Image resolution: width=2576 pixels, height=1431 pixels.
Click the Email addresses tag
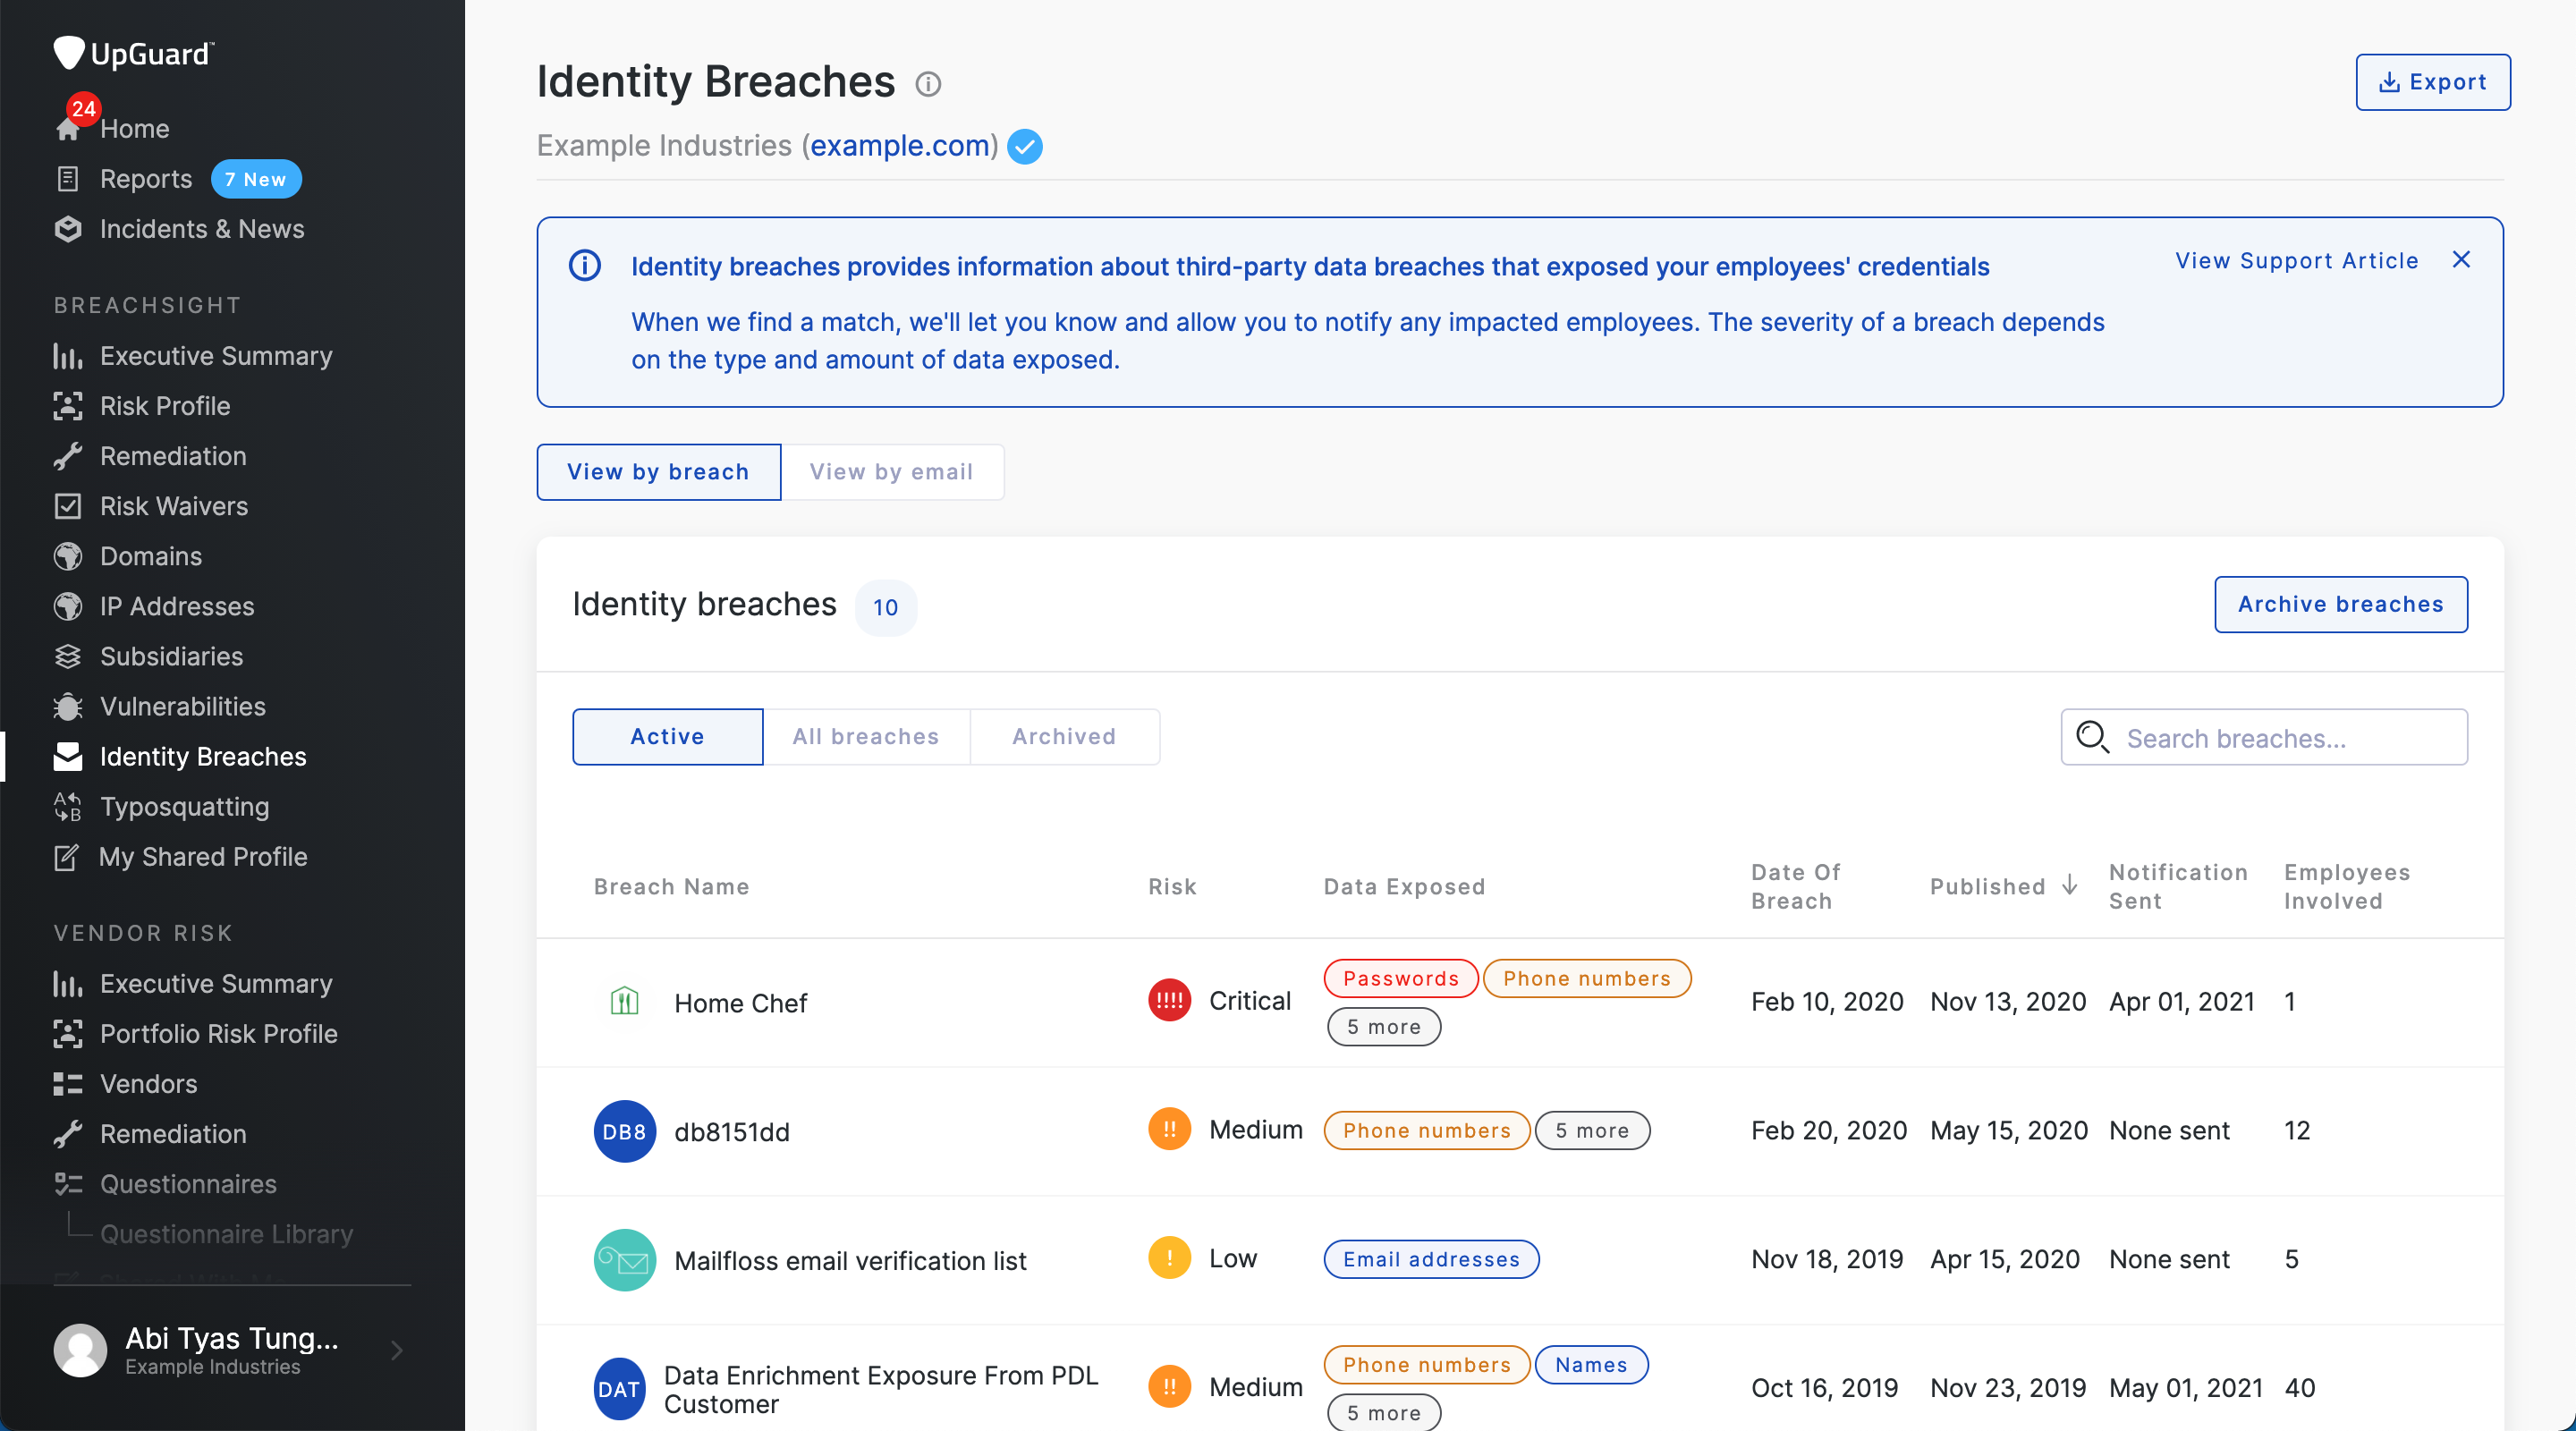[1431, 1259]
